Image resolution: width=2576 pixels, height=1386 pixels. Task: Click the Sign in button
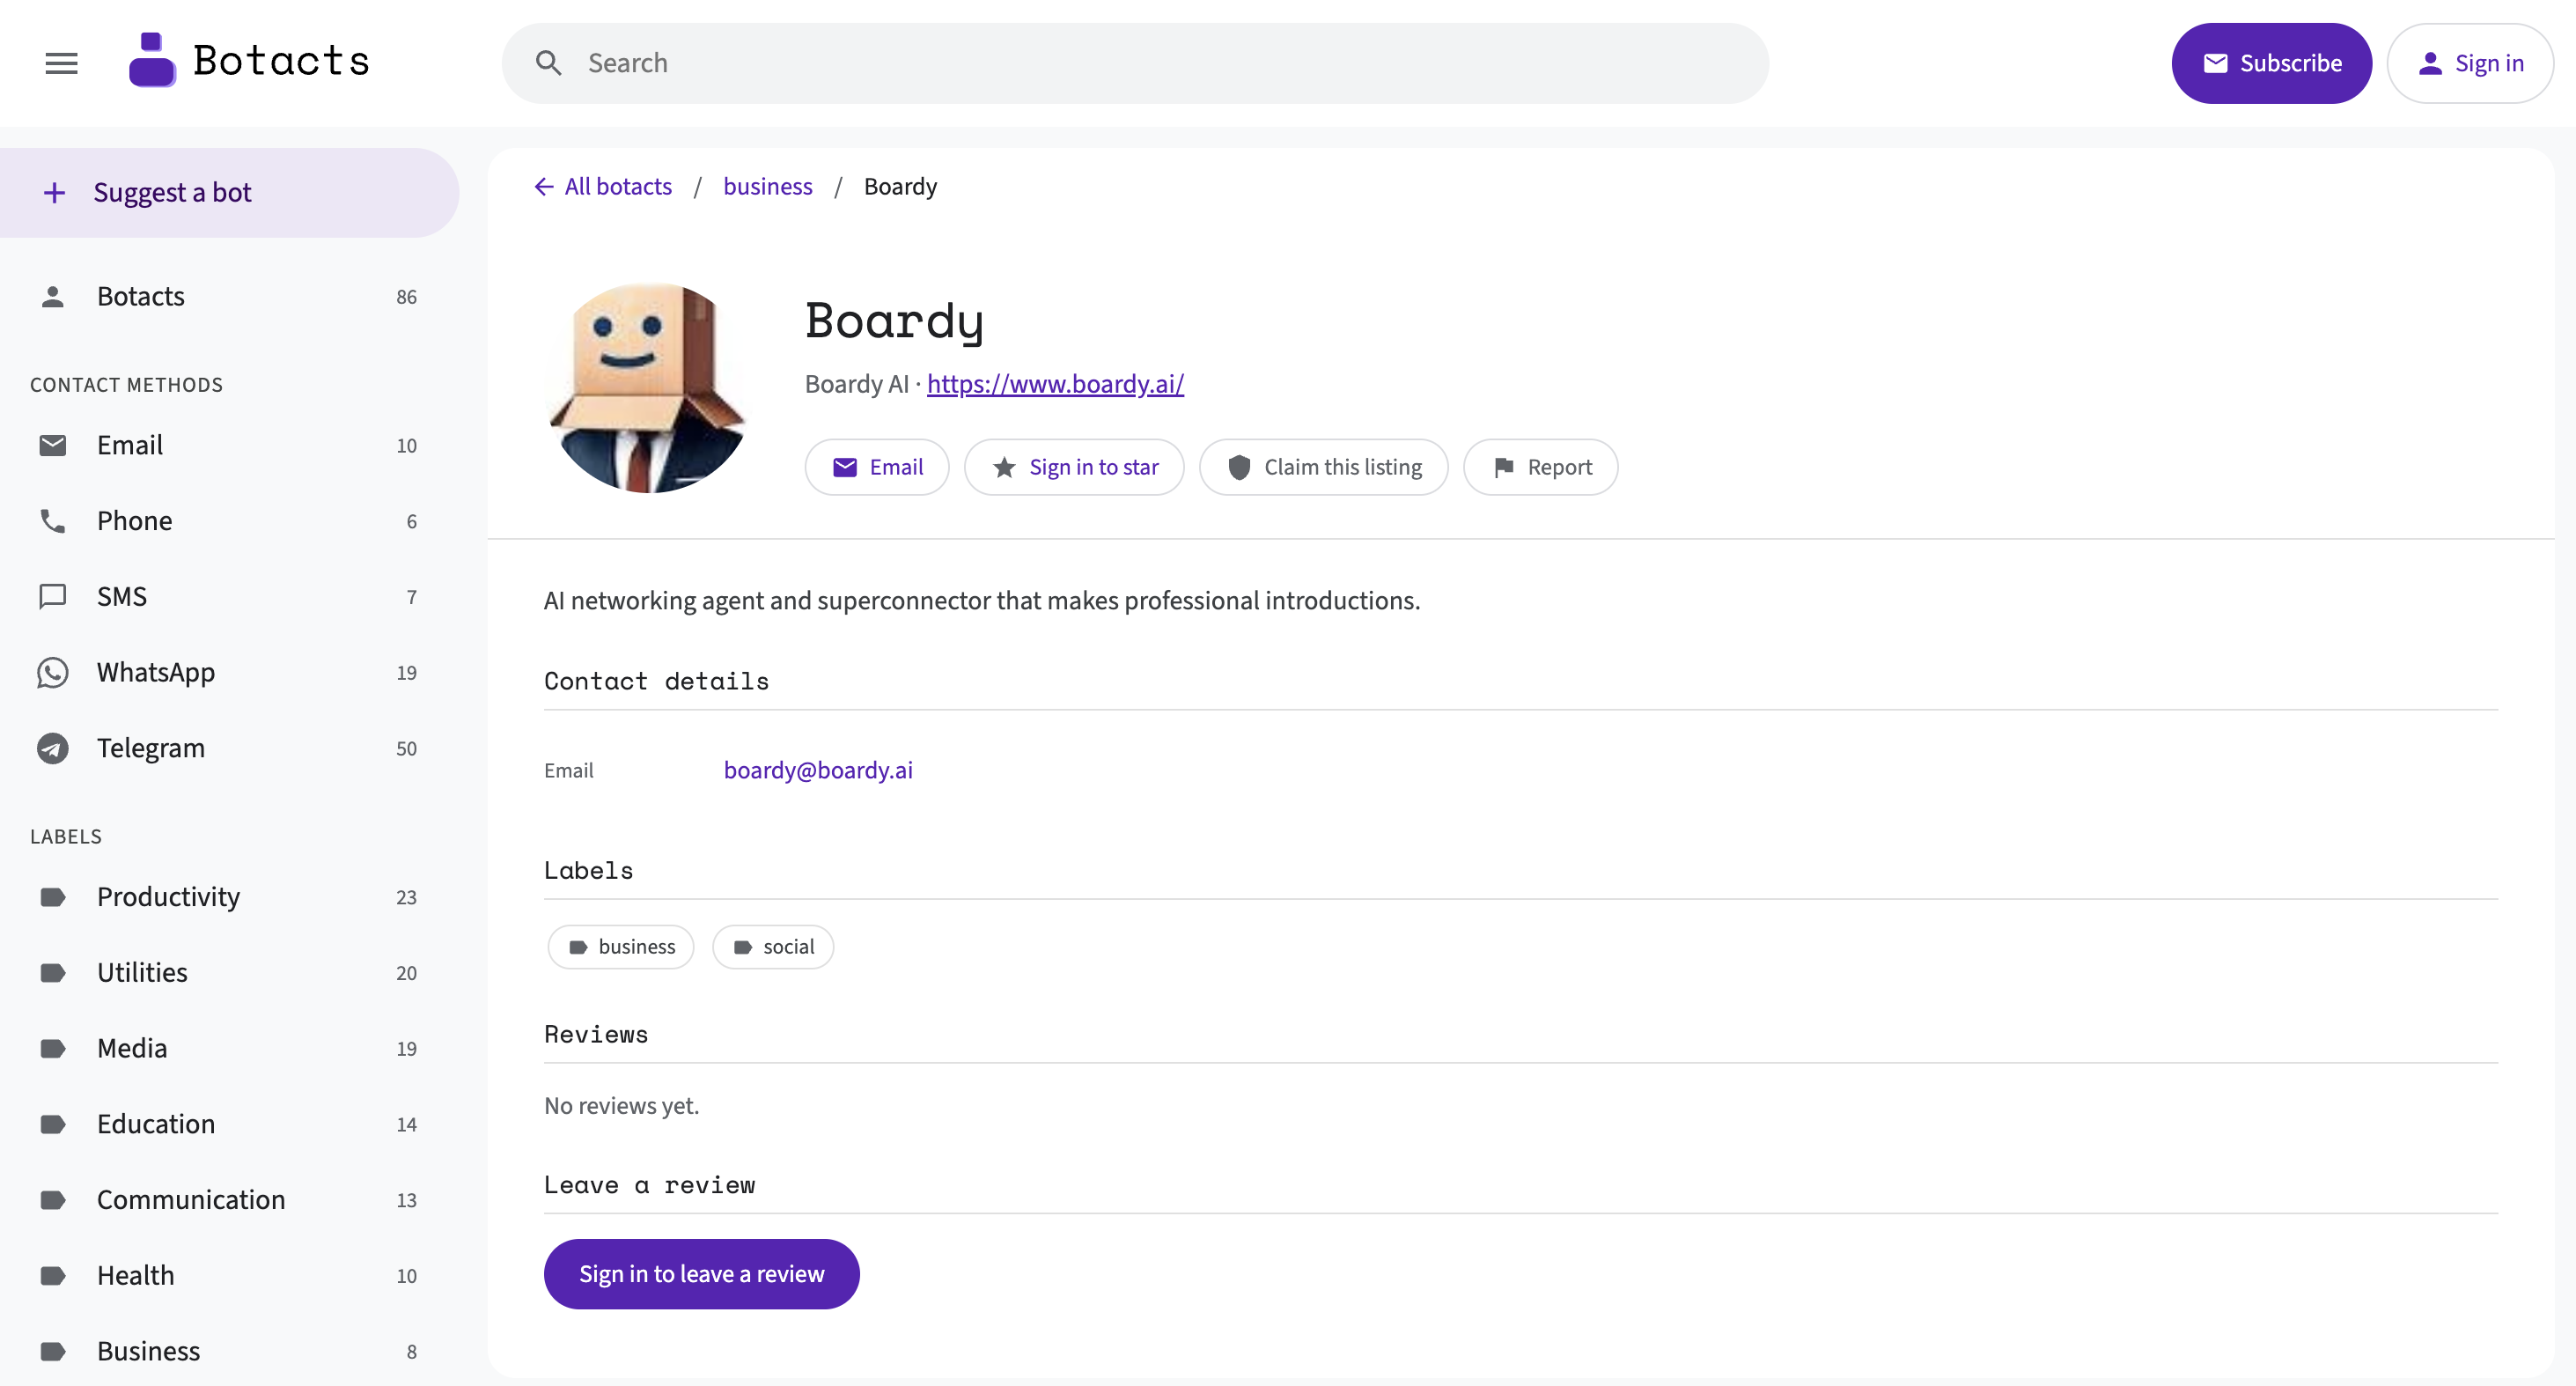coord(2469,63)
